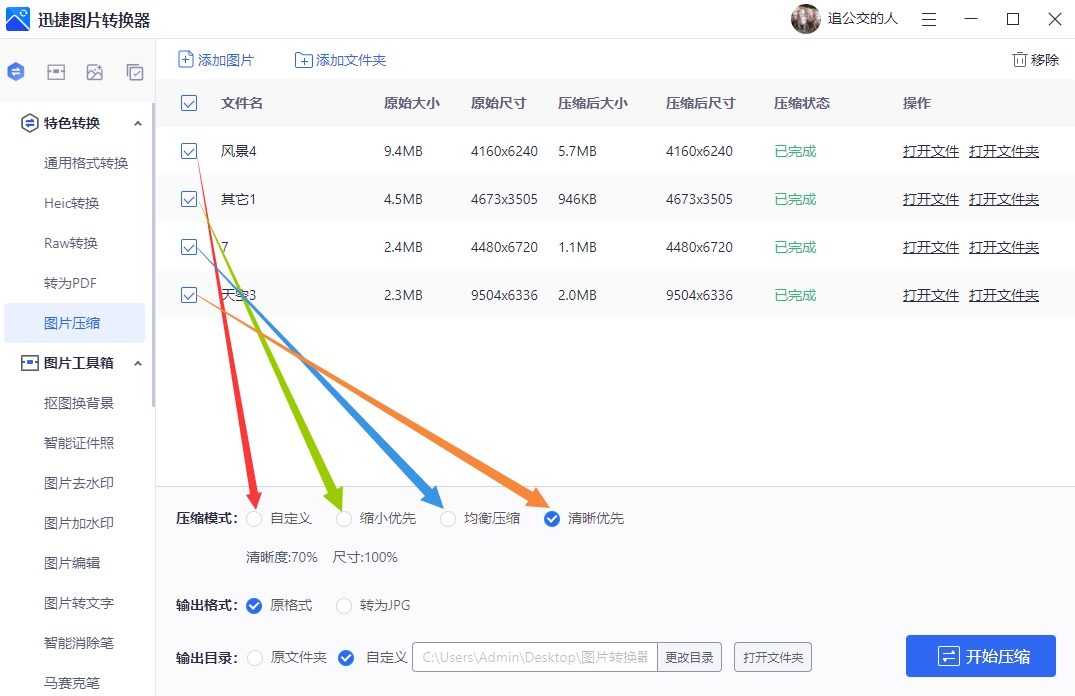Choose 原格式 as output format
The width and height of the screenshot is (1075, 696).
254,605
